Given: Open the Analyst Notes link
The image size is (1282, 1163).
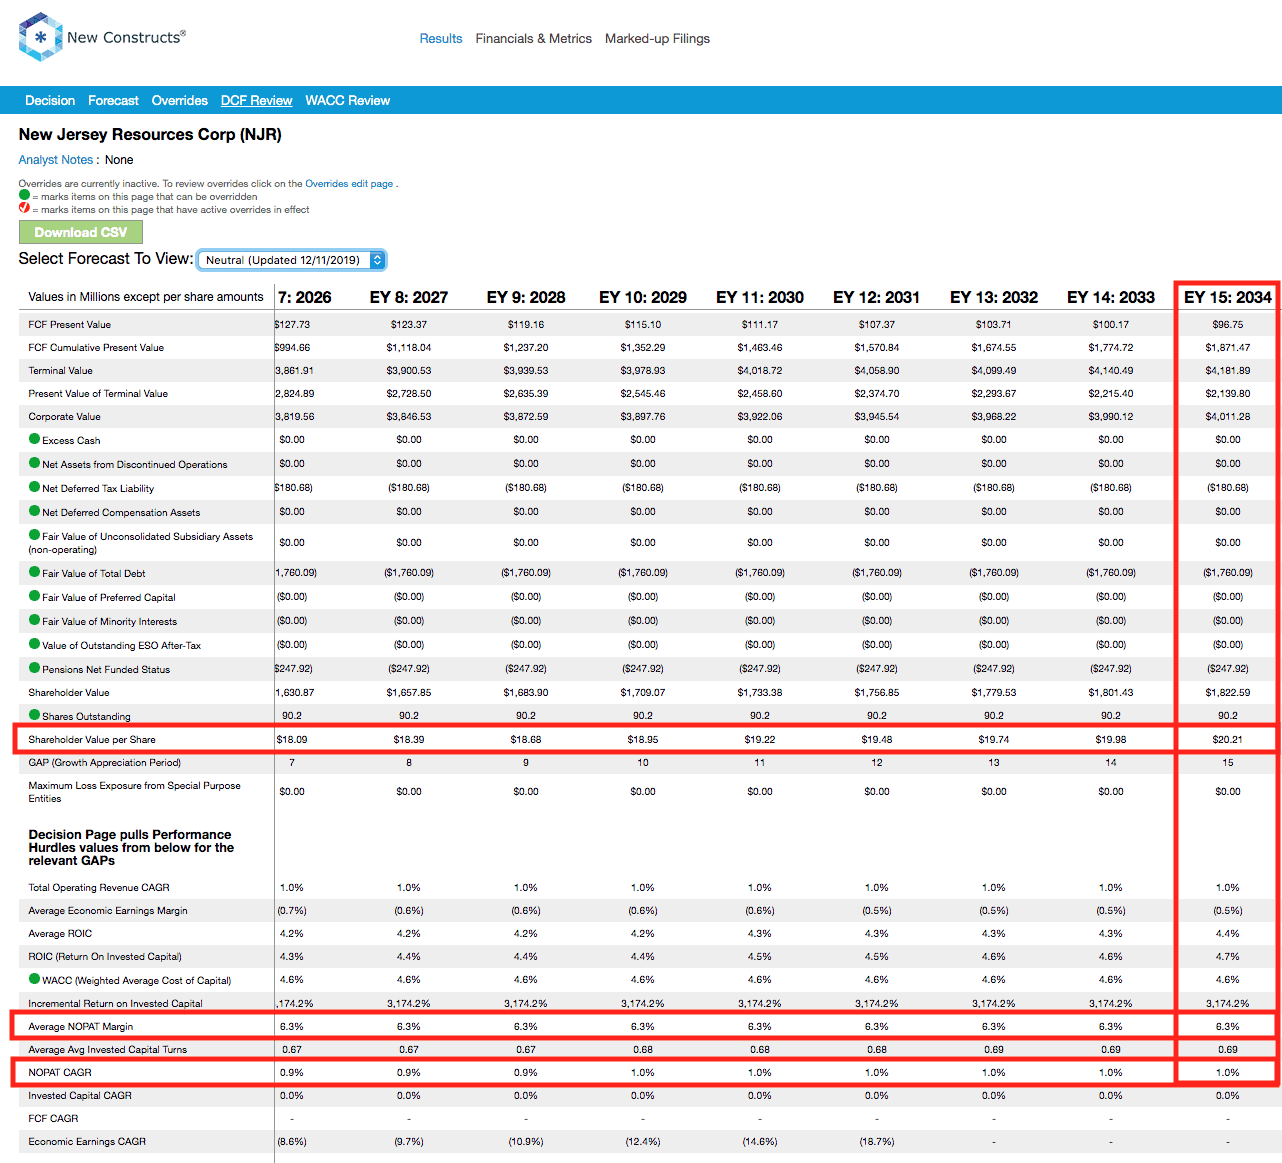Looking at the screenshot, I should pyautogui.click(x=56, y=160).
